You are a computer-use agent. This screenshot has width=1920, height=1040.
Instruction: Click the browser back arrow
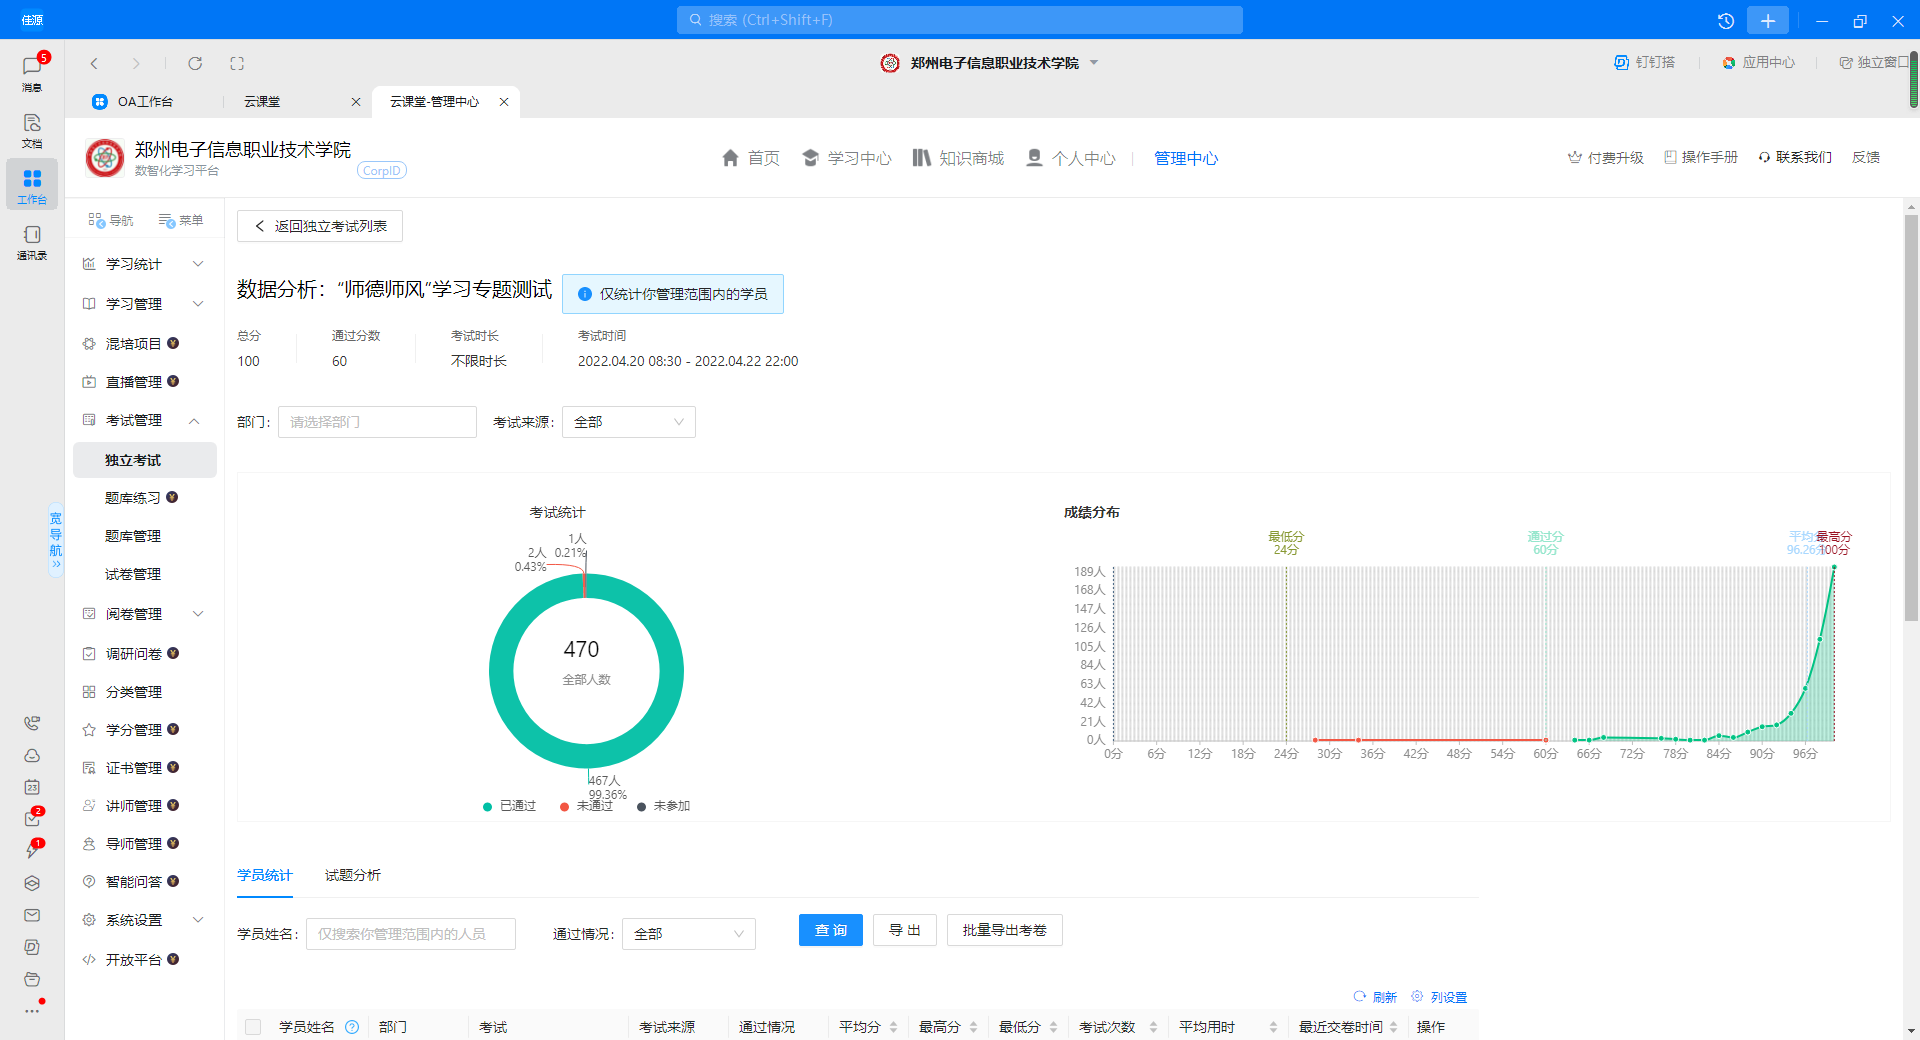(94, 63)
